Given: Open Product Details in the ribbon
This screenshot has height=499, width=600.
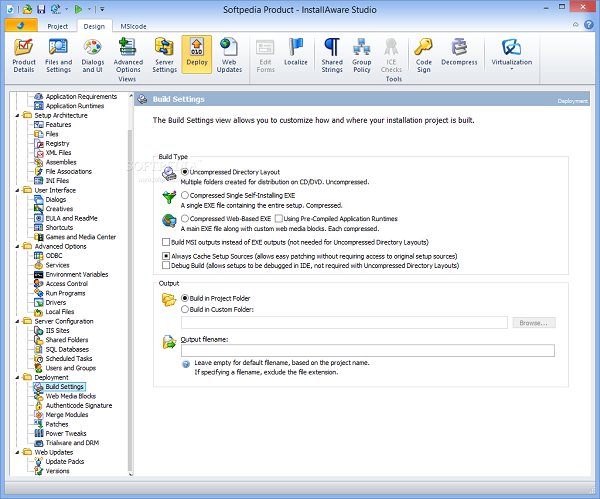Looking at the screenshot, I should tap(24, 56).
